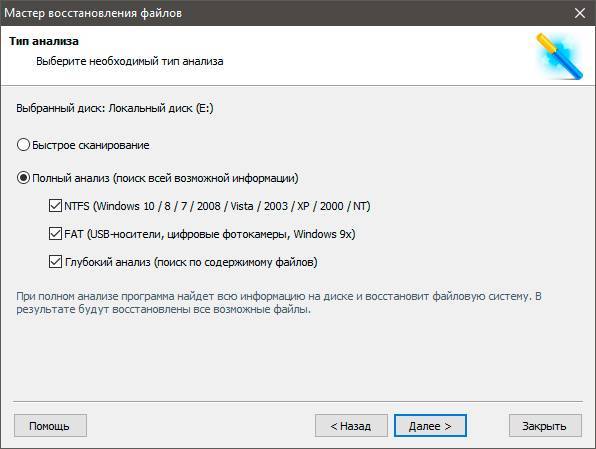This screenshot has width=596, height=449.
Task: Click the Мастер восстановления файлов title bar
Action: point(93,13)
